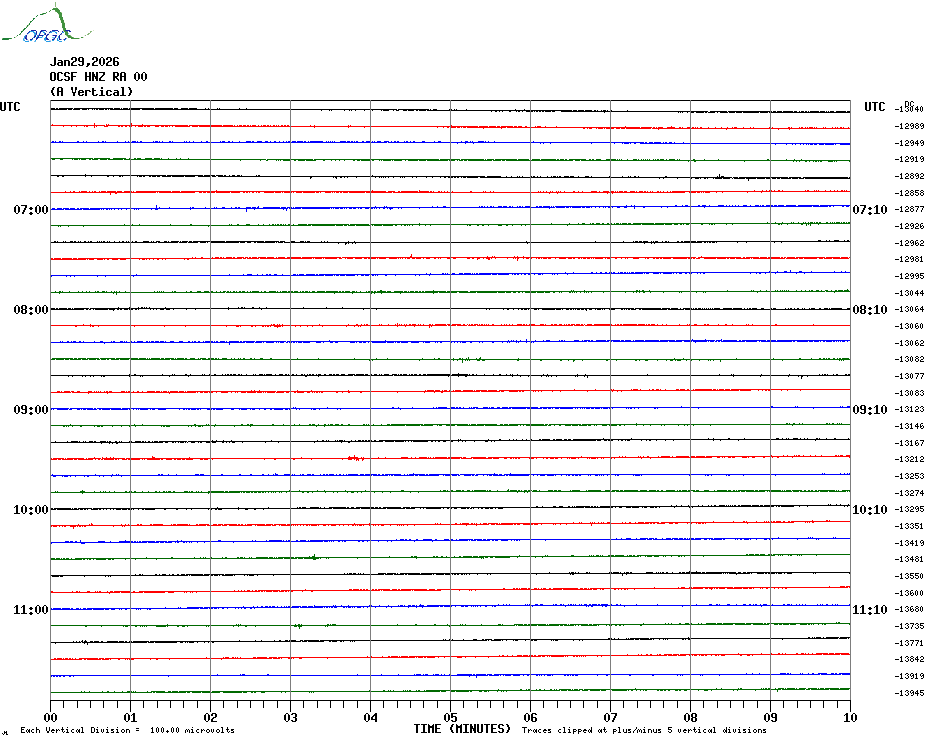Click the 06 minute tick label

pyautogui.click(x=530, y=717)
